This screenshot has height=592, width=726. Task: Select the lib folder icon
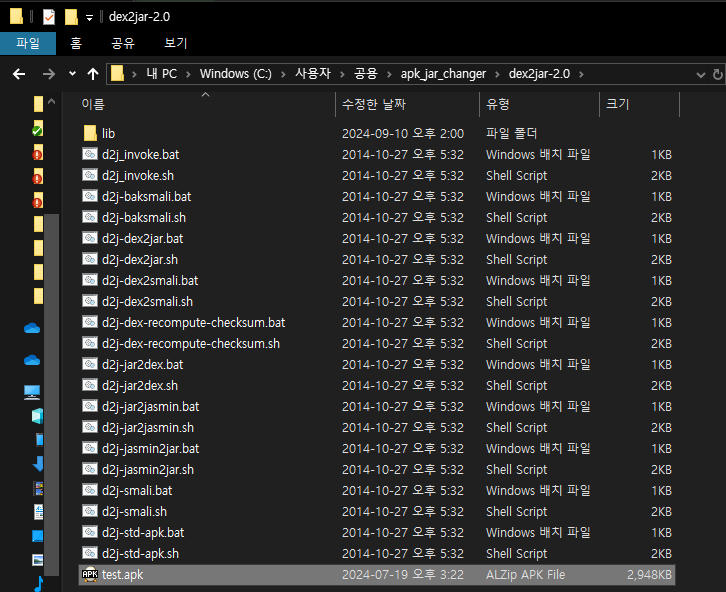90,133
